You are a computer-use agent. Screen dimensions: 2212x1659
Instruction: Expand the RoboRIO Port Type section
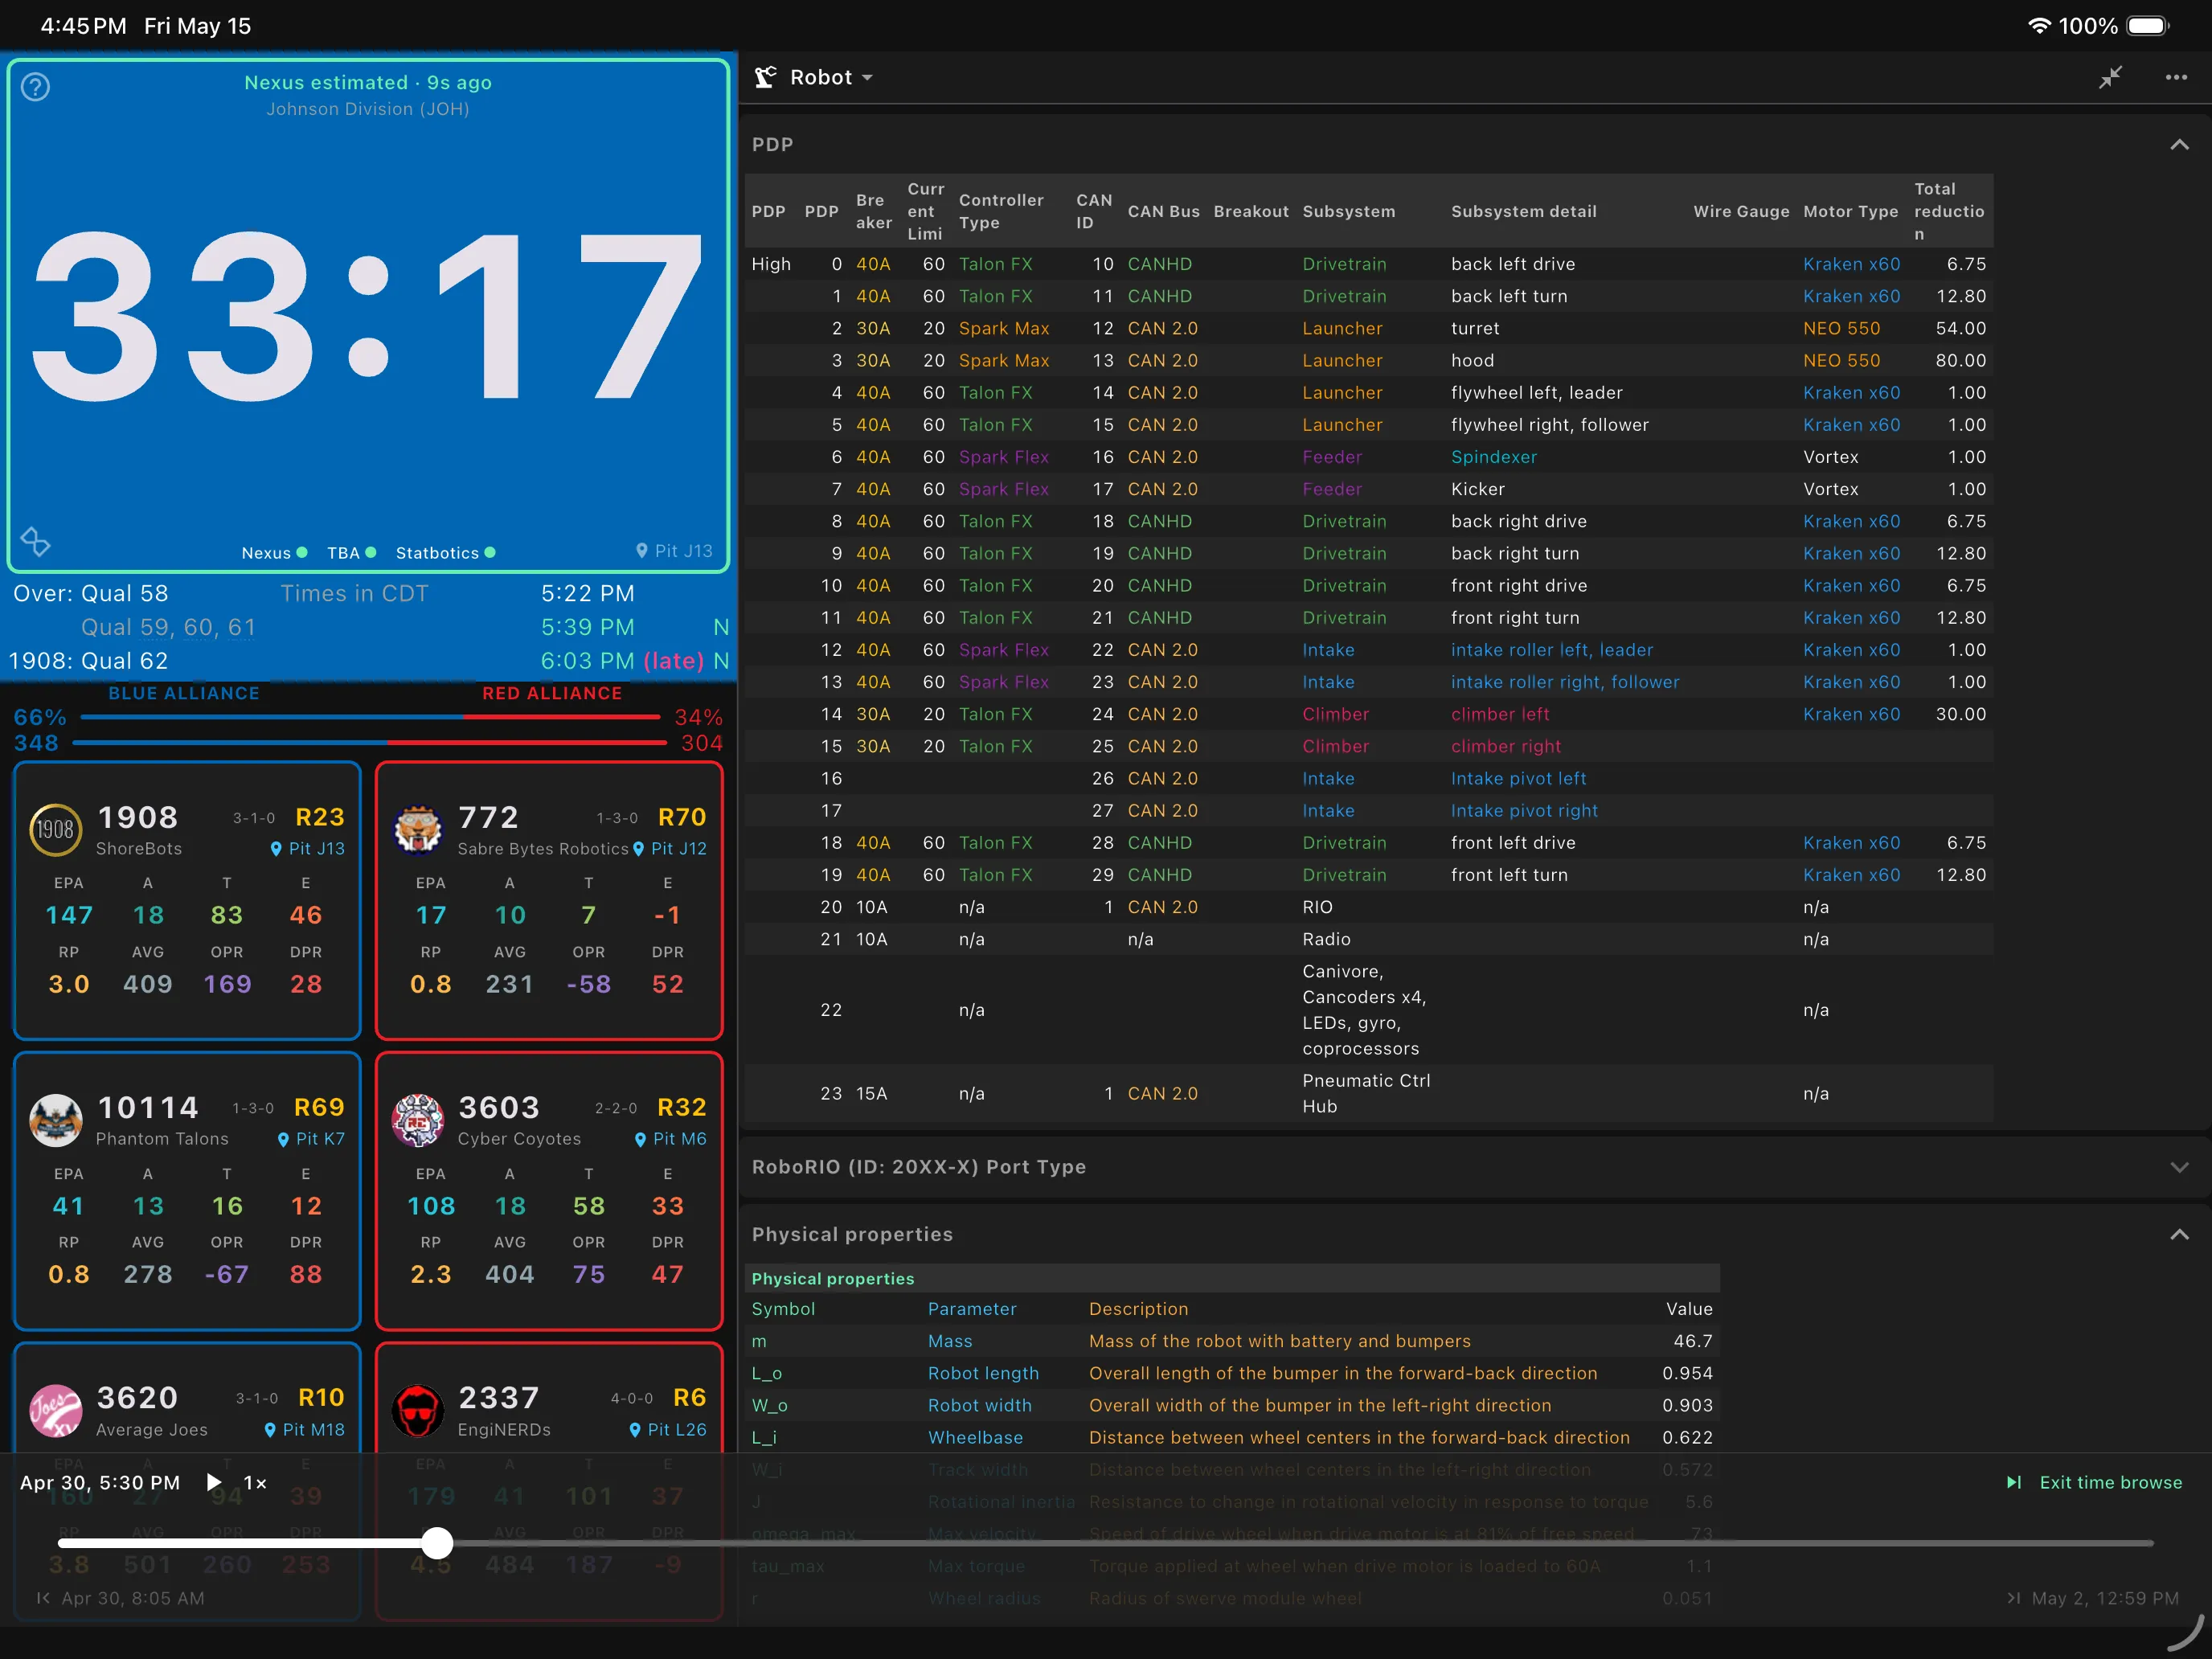pyautogui.click(x=2179, y=1167)
